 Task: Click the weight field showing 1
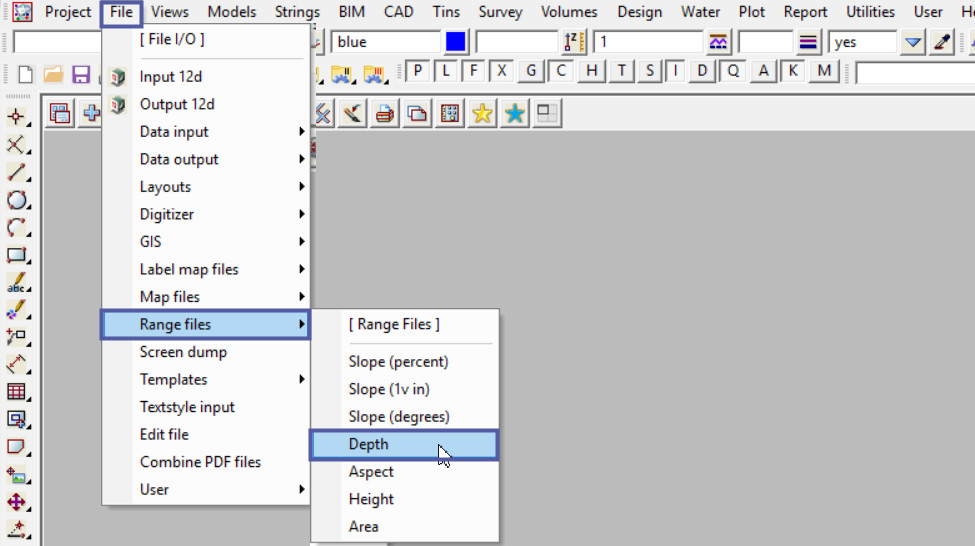tap(649, 42)
